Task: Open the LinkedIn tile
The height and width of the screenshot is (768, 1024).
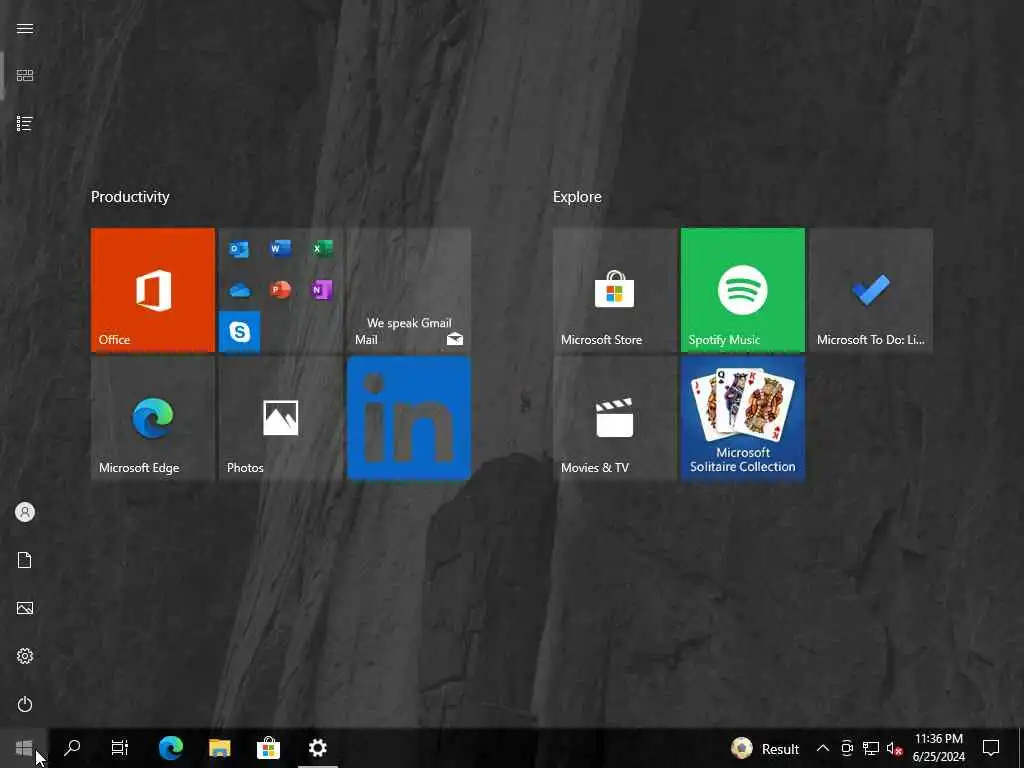Action: tap(409, 418)
